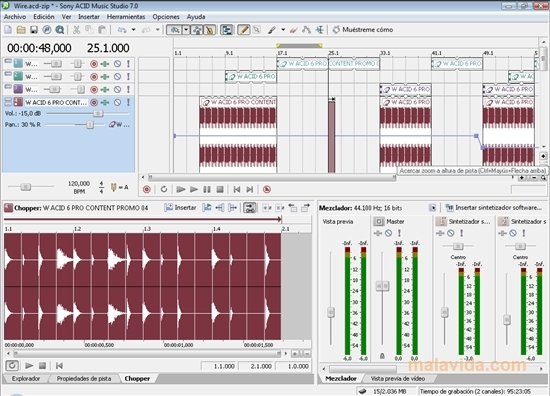550x396 pixels.
Task: Click Insertar in the Chopper toolbar
Action: click(181, 208)
